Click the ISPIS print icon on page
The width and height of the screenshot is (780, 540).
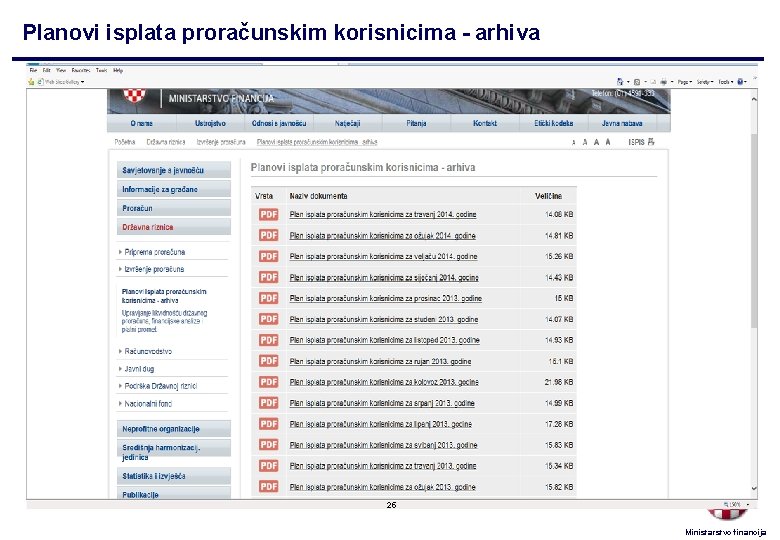tap(651, 142)
